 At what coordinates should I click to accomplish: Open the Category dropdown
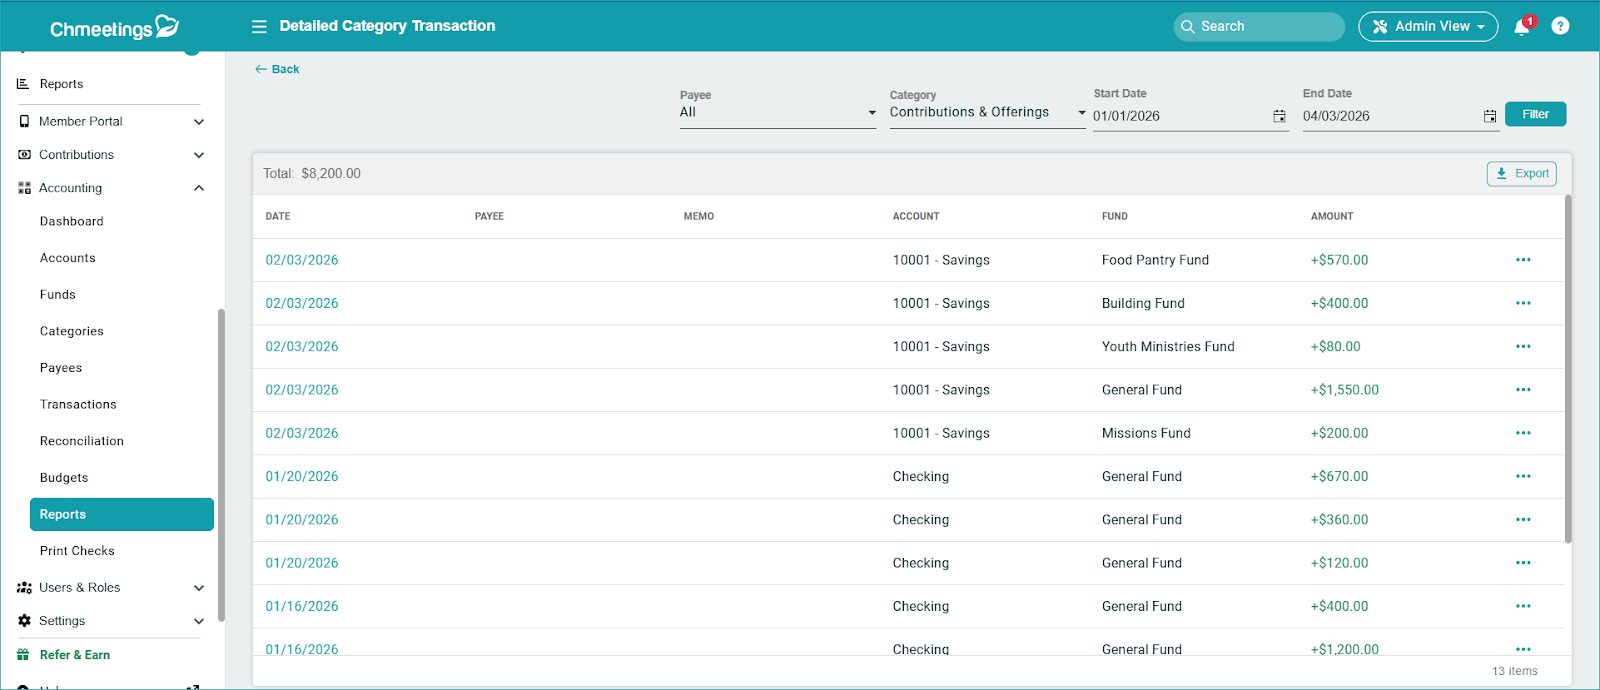pyautogui.click(x=986, y=113)
